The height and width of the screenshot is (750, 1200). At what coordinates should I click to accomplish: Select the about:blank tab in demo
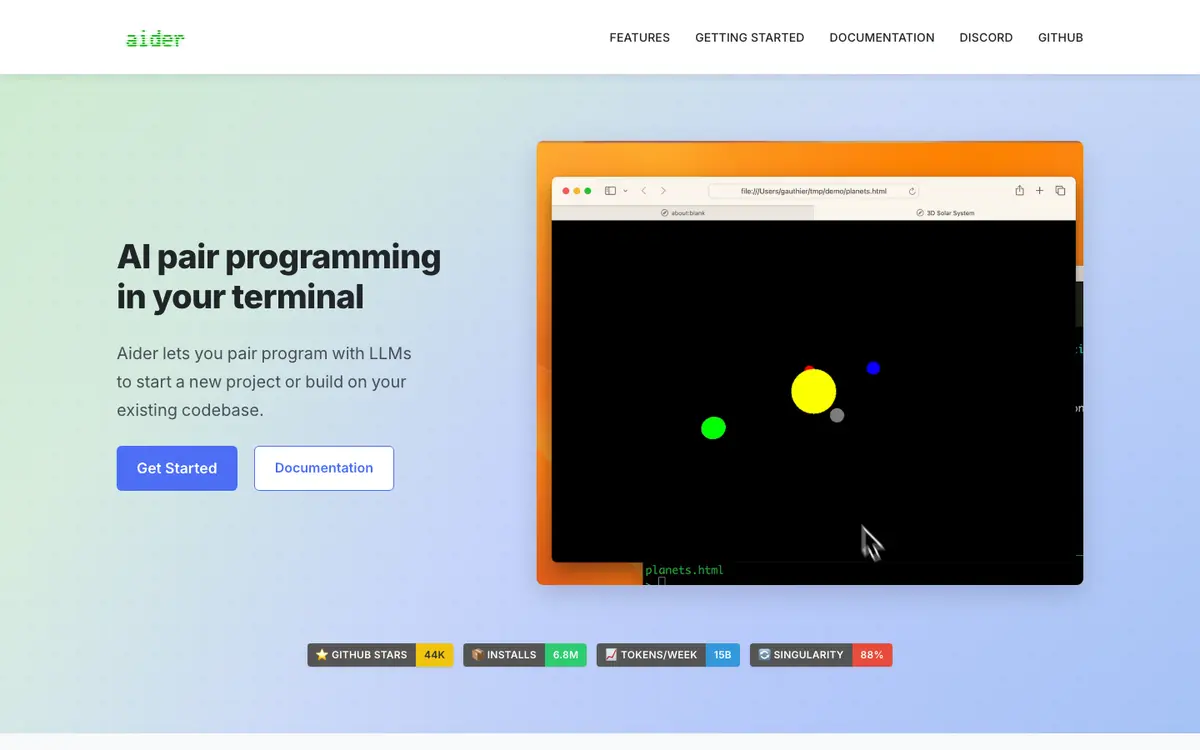tap(683, 213)
